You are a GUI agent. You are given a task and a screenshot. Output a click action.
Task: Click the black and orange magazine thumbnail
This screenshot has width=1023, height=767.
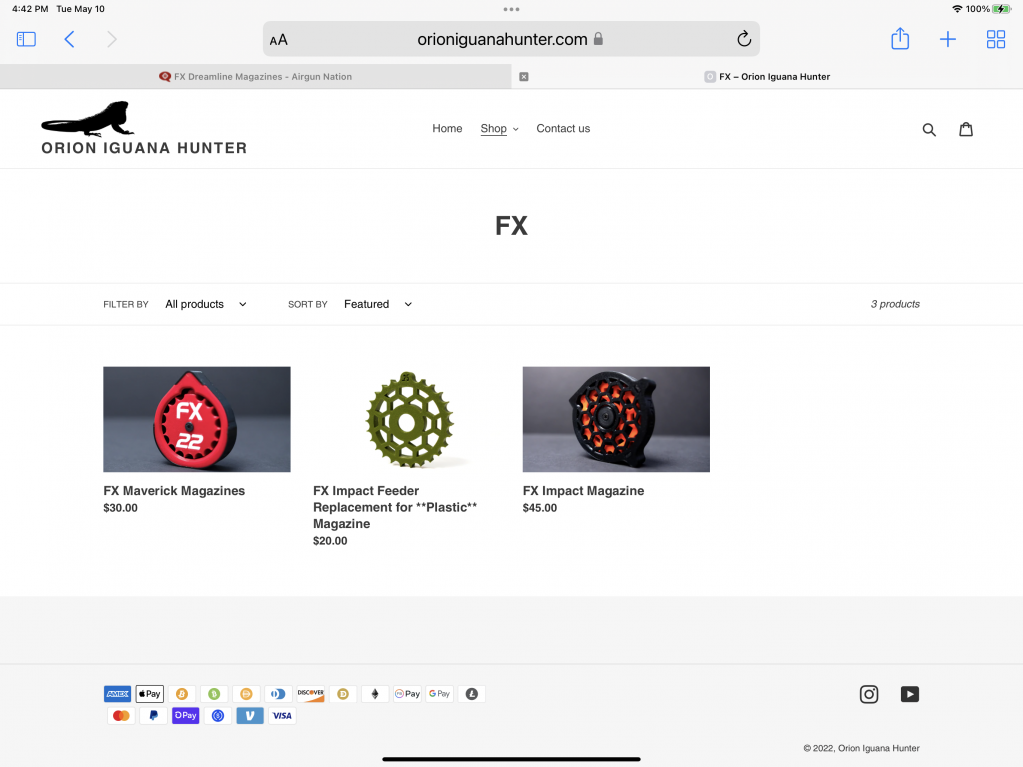616,419
